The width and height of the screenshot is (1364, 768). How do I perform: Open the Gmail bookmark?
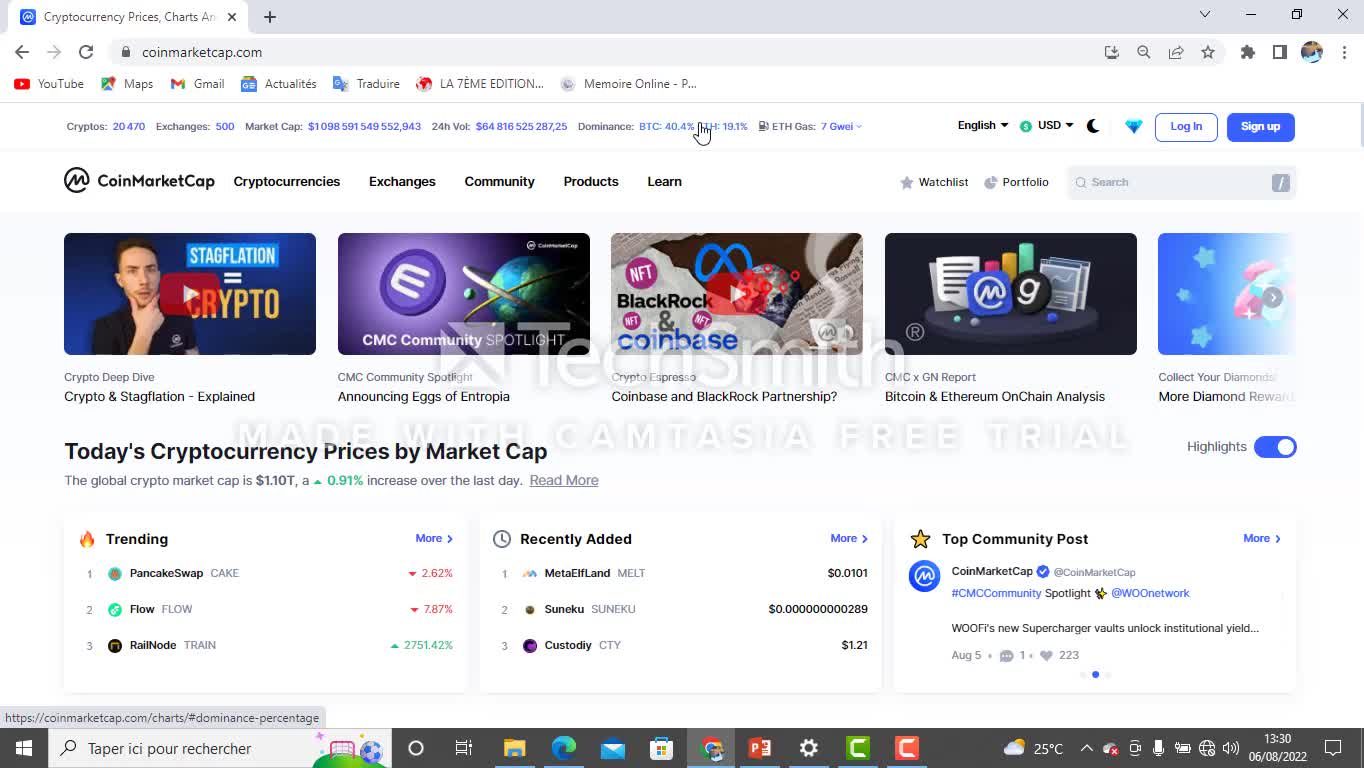point(198,84)
